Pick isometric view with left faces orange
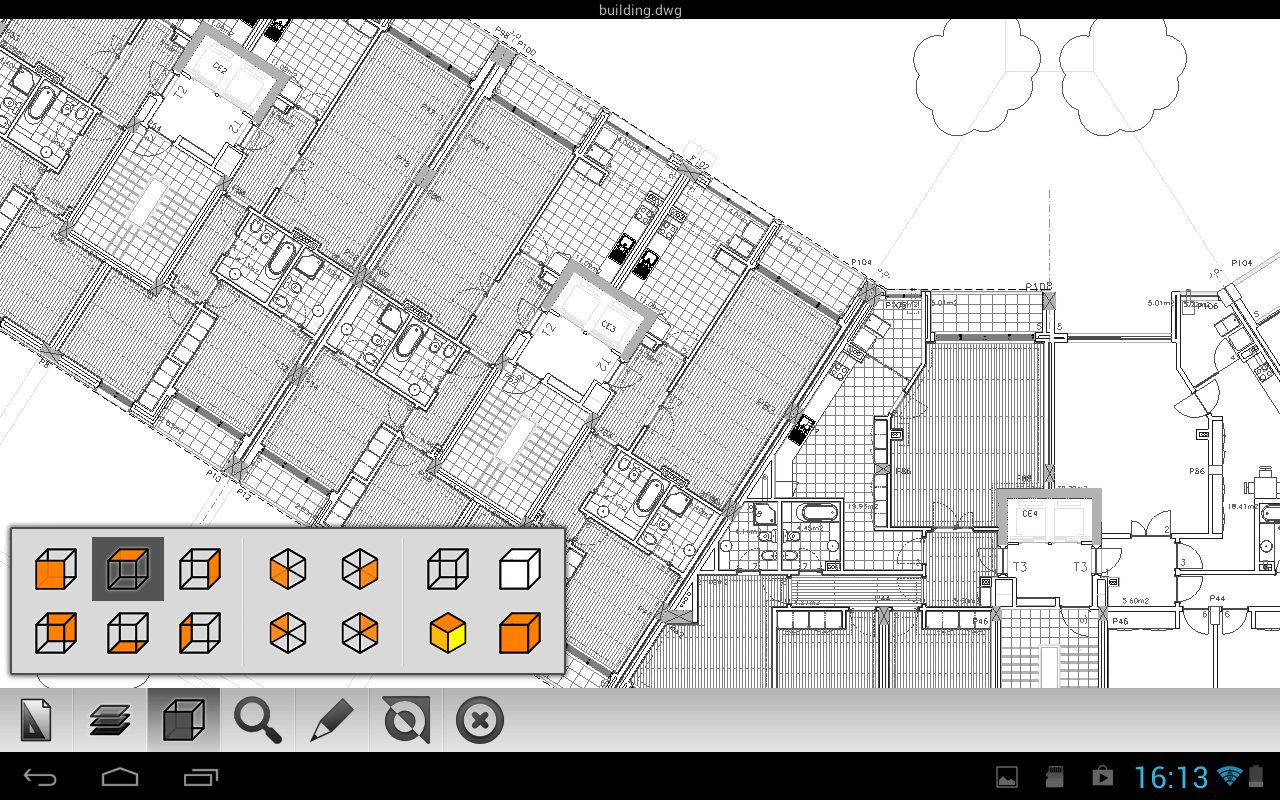1280x800 pixels. 288,569
